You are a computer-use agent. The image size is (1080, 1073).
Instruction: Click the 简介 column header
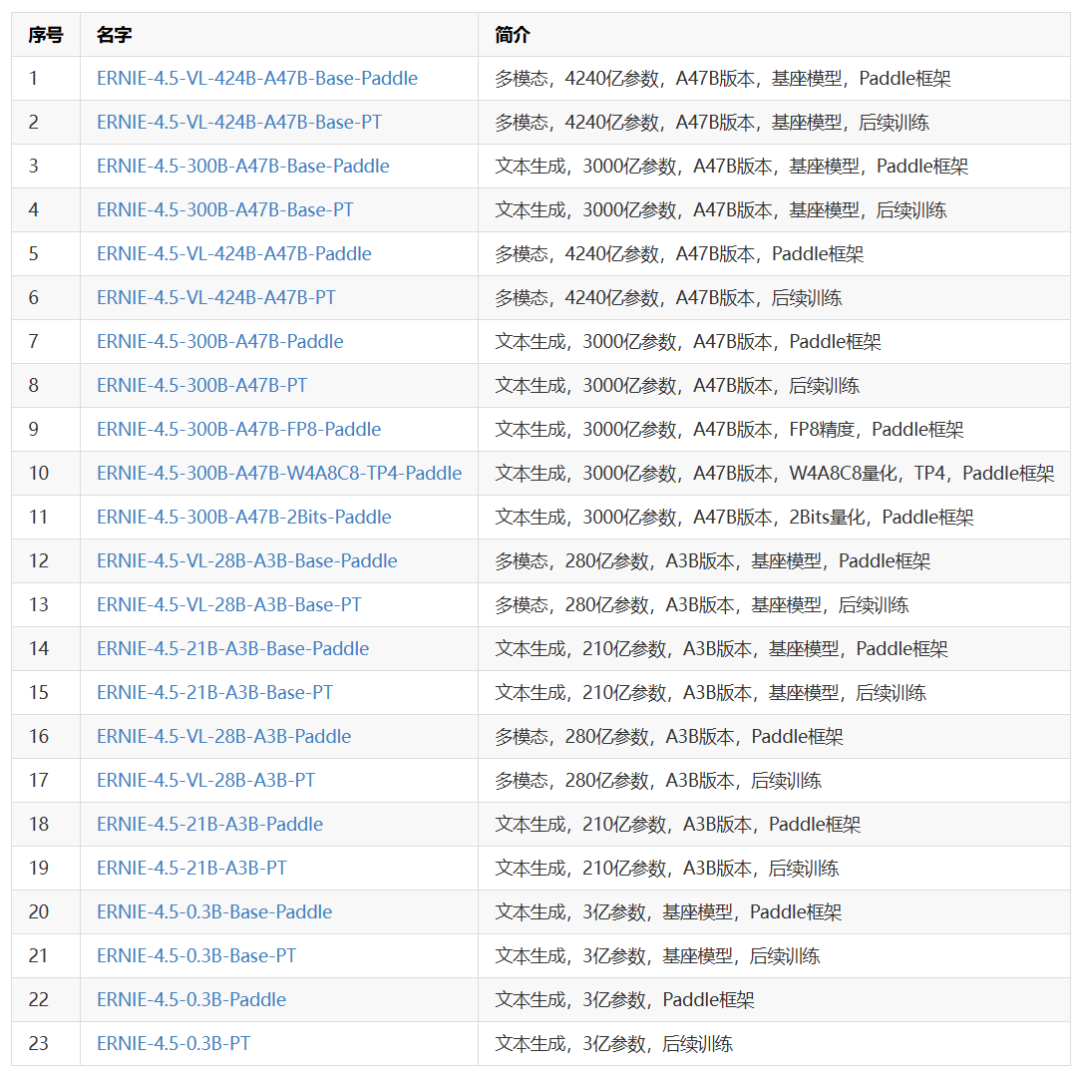coord(774,34)
